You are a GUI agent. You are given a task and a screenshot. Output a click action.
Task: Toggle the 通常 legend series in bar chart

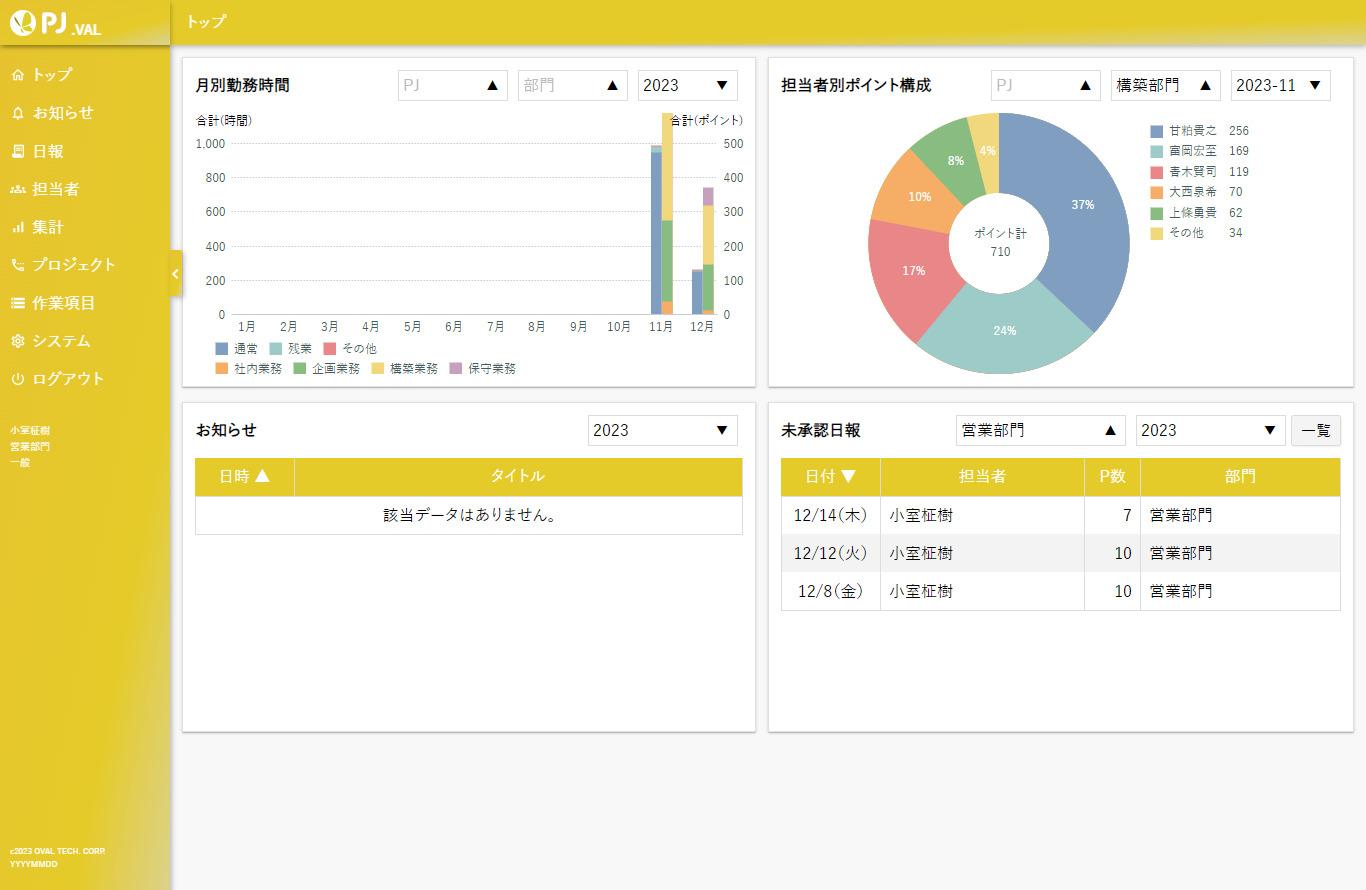click(236, 349)
